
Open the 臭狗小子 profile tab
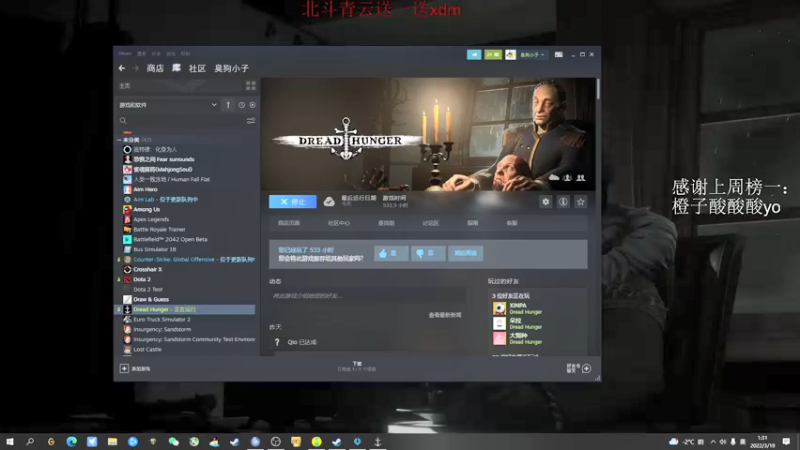click(x=231, y=68)
